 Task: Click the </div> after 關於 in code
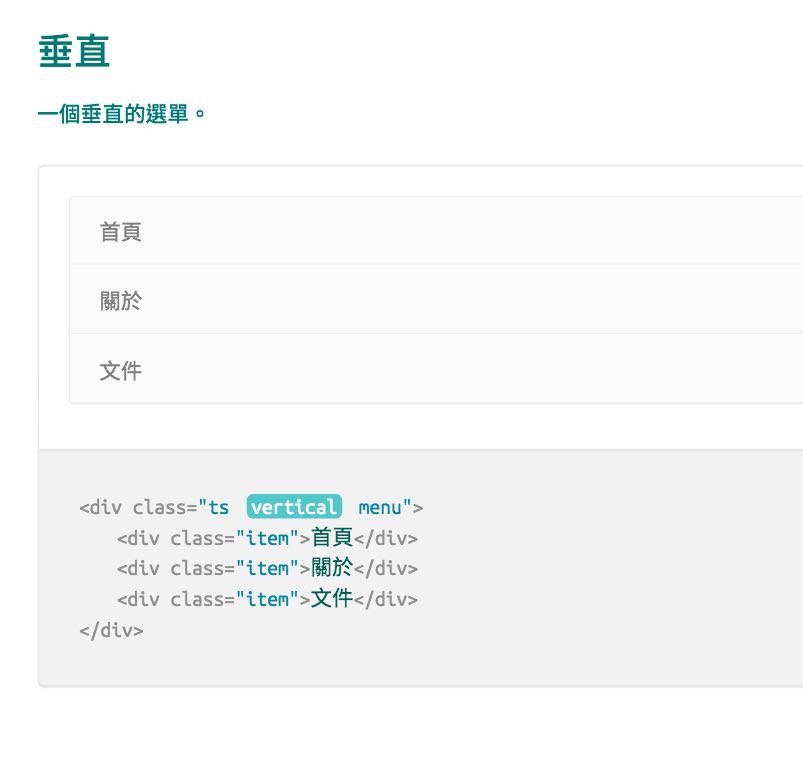click(x=386, y=568)
